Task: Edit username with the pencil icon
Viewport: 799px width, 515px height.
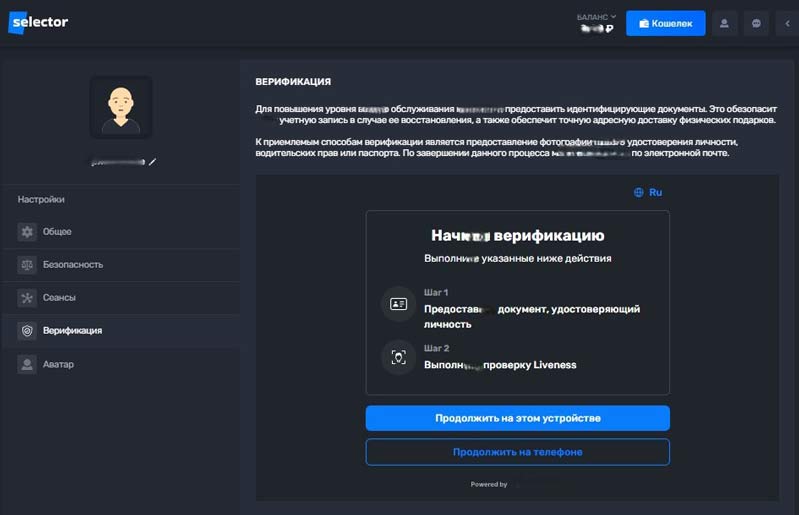Action: coord(152,162)
